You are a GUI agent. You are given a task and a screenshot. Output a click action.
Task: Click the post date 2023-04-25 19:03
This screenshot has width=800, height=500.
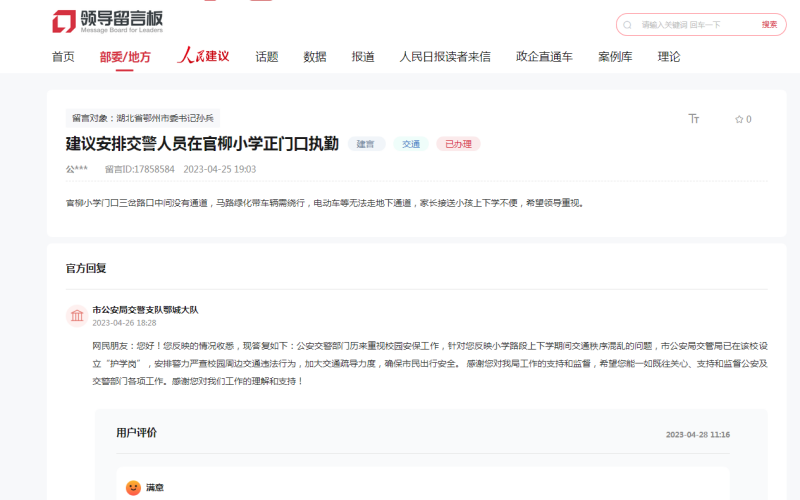pos(220,169)
